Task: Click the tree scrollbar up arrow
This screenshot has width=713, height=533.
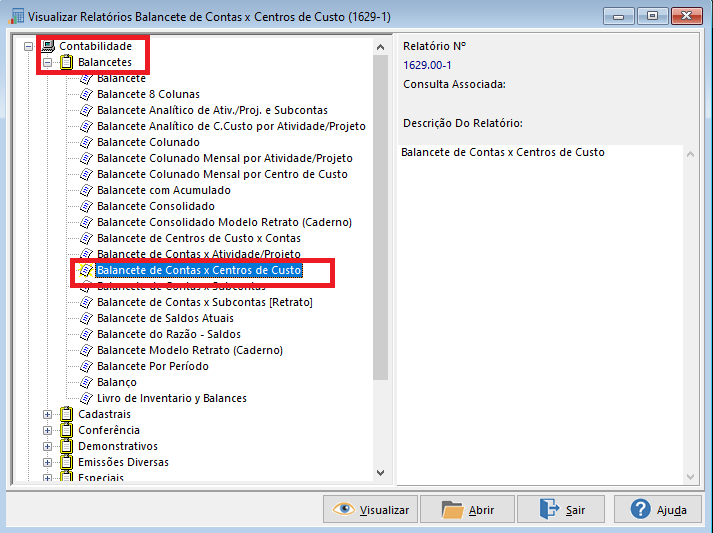Action: [381, 47]
